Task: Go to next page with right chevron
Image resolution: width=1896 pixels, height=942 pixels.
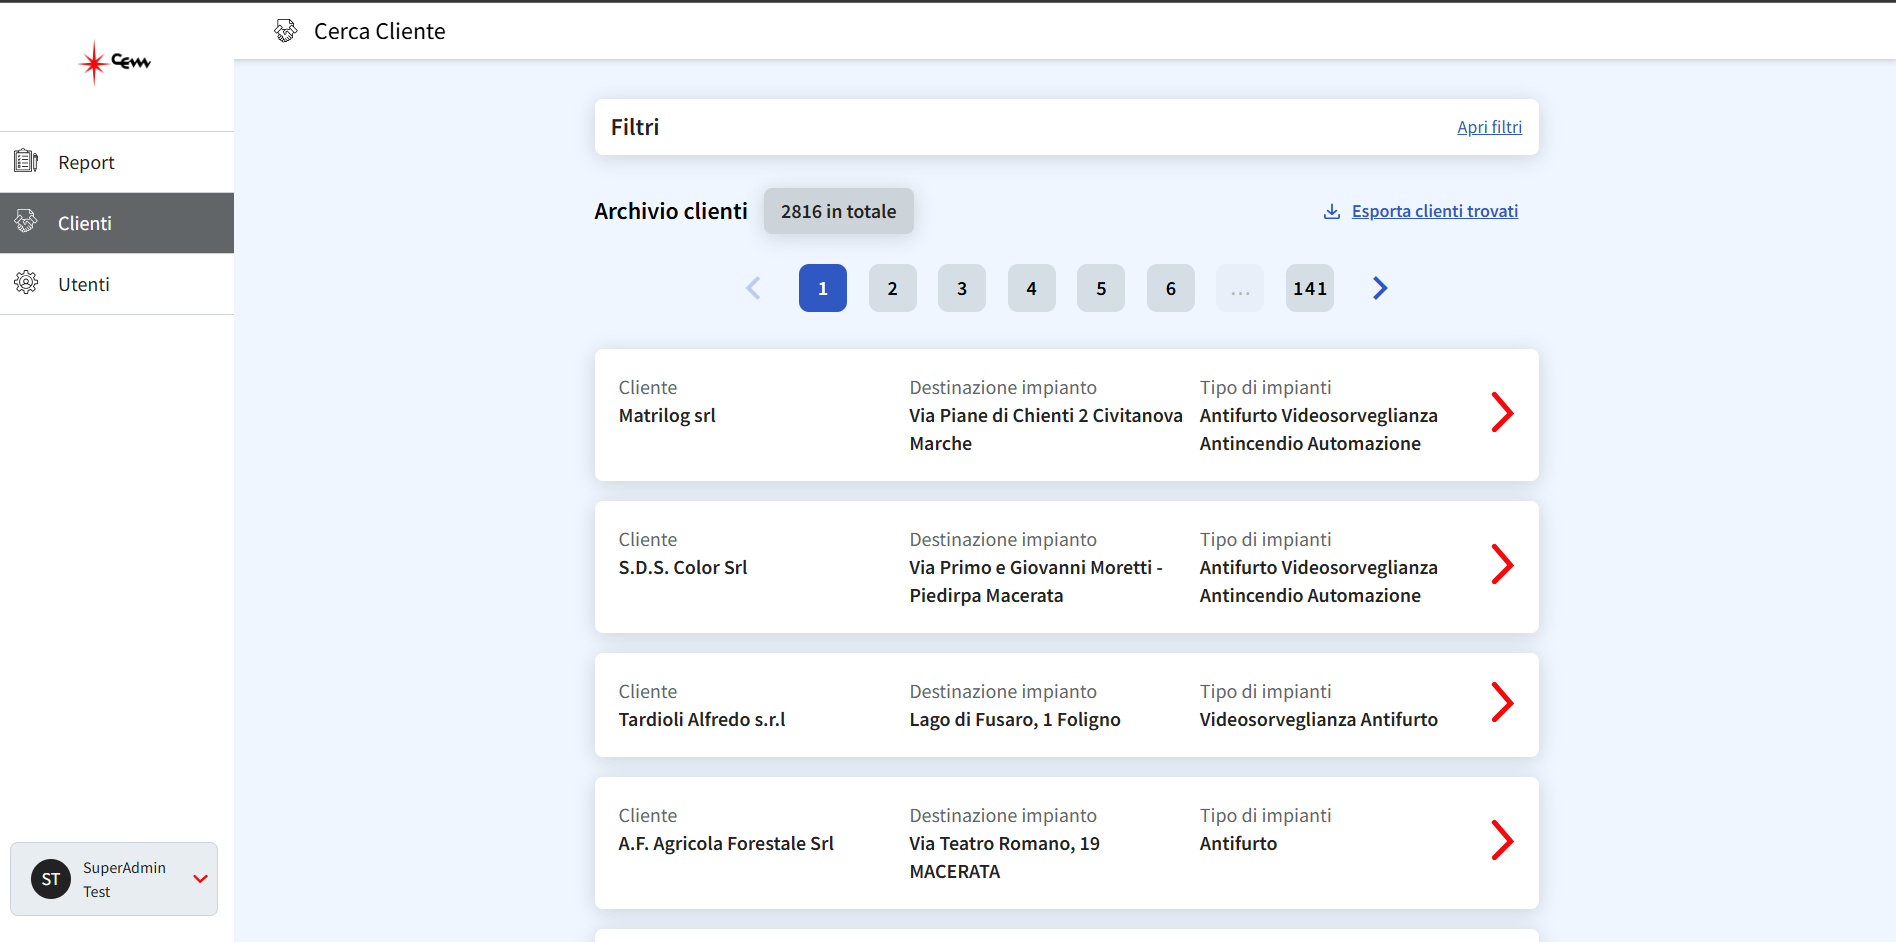Action: tap(1380, 288)
